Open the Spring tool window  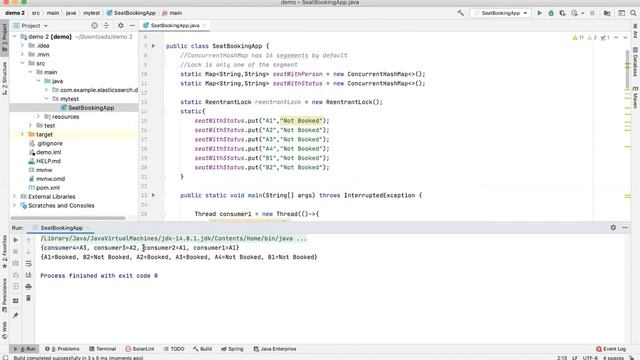click(x=232, y=349)
